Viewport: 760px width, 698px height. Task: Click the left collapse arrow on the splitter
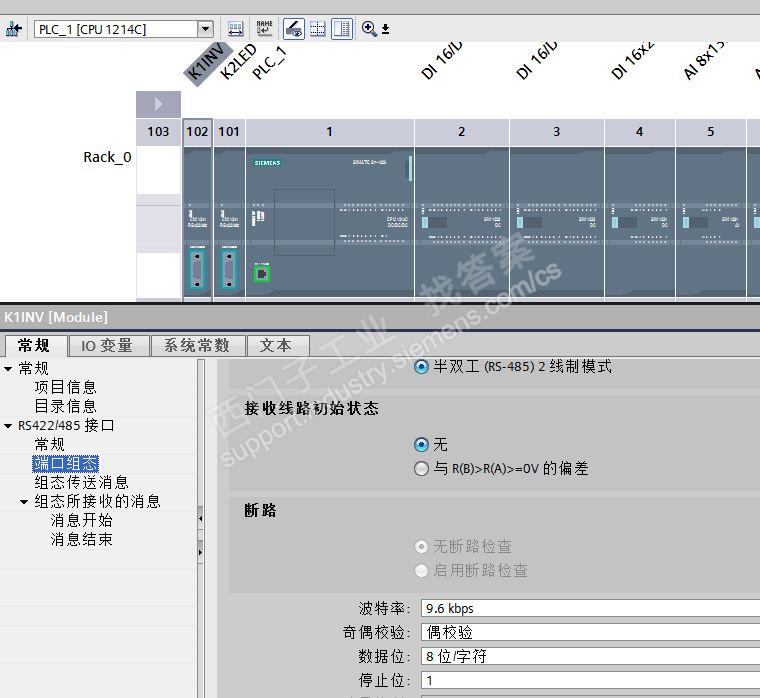click(201, 519)
